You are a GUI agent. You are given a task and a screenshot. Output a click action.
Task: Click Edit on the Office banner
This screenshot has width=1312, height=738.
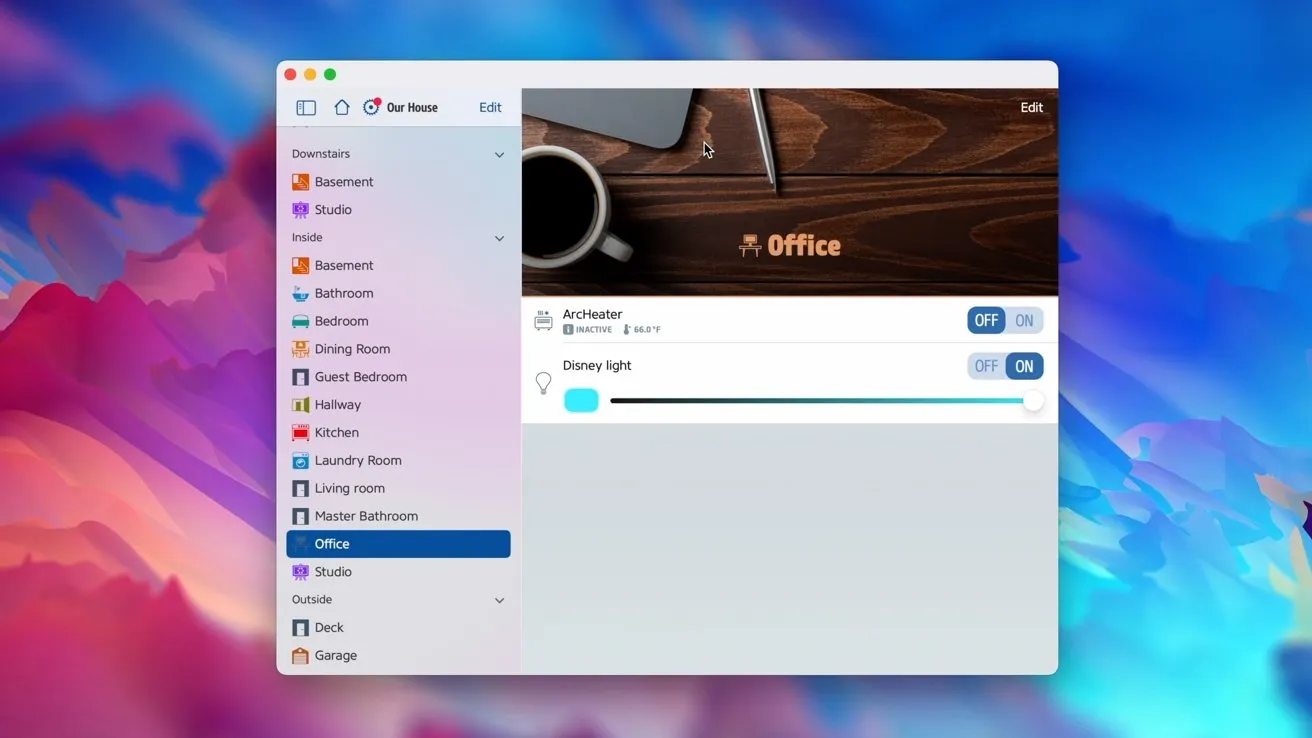1031,108
